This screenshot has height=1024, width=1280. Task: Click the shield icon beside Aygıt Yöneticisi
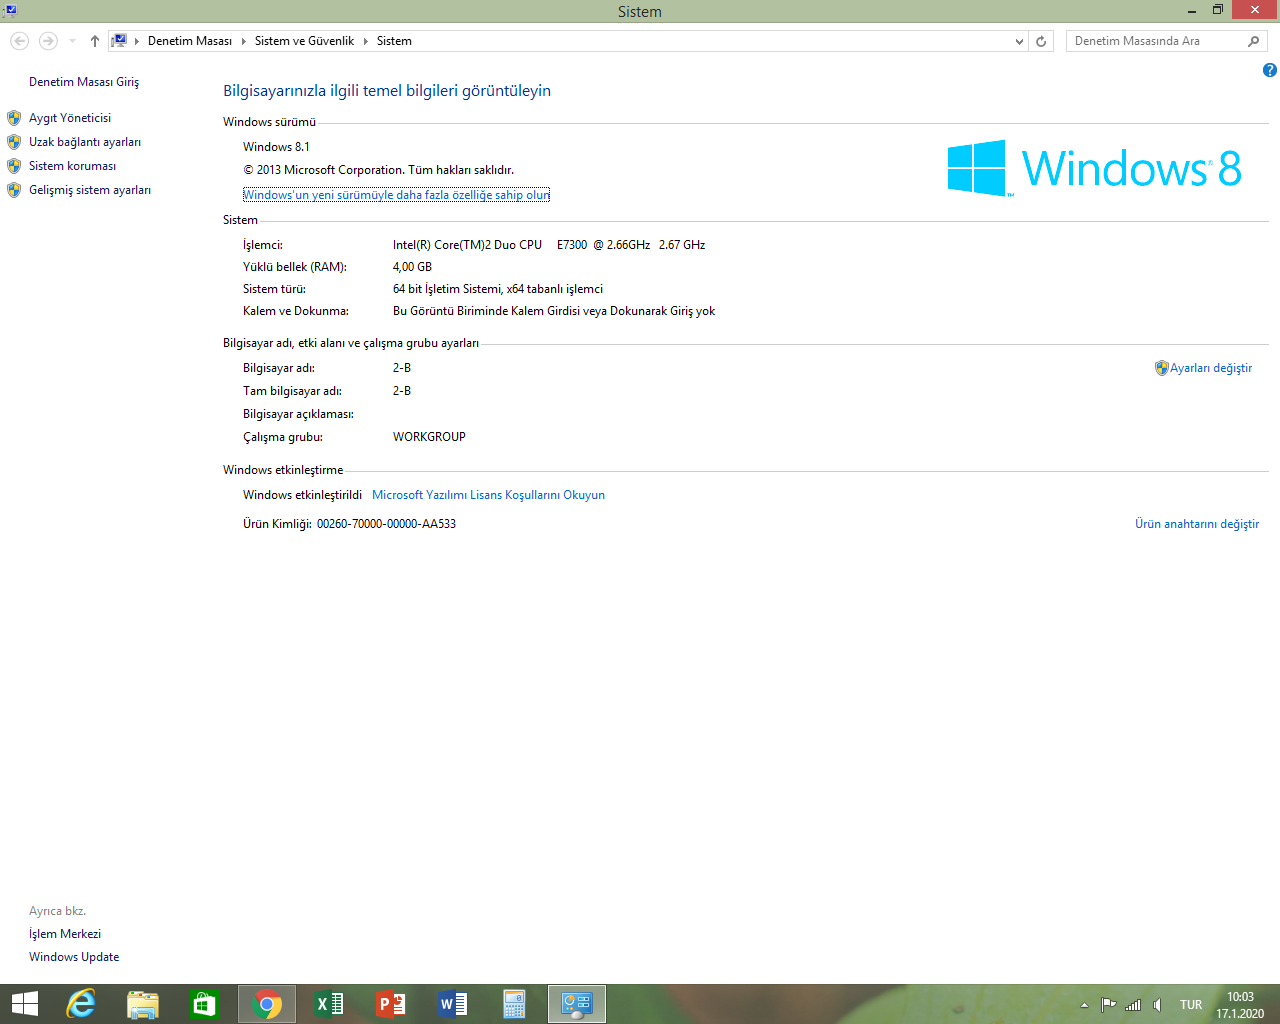14,118
